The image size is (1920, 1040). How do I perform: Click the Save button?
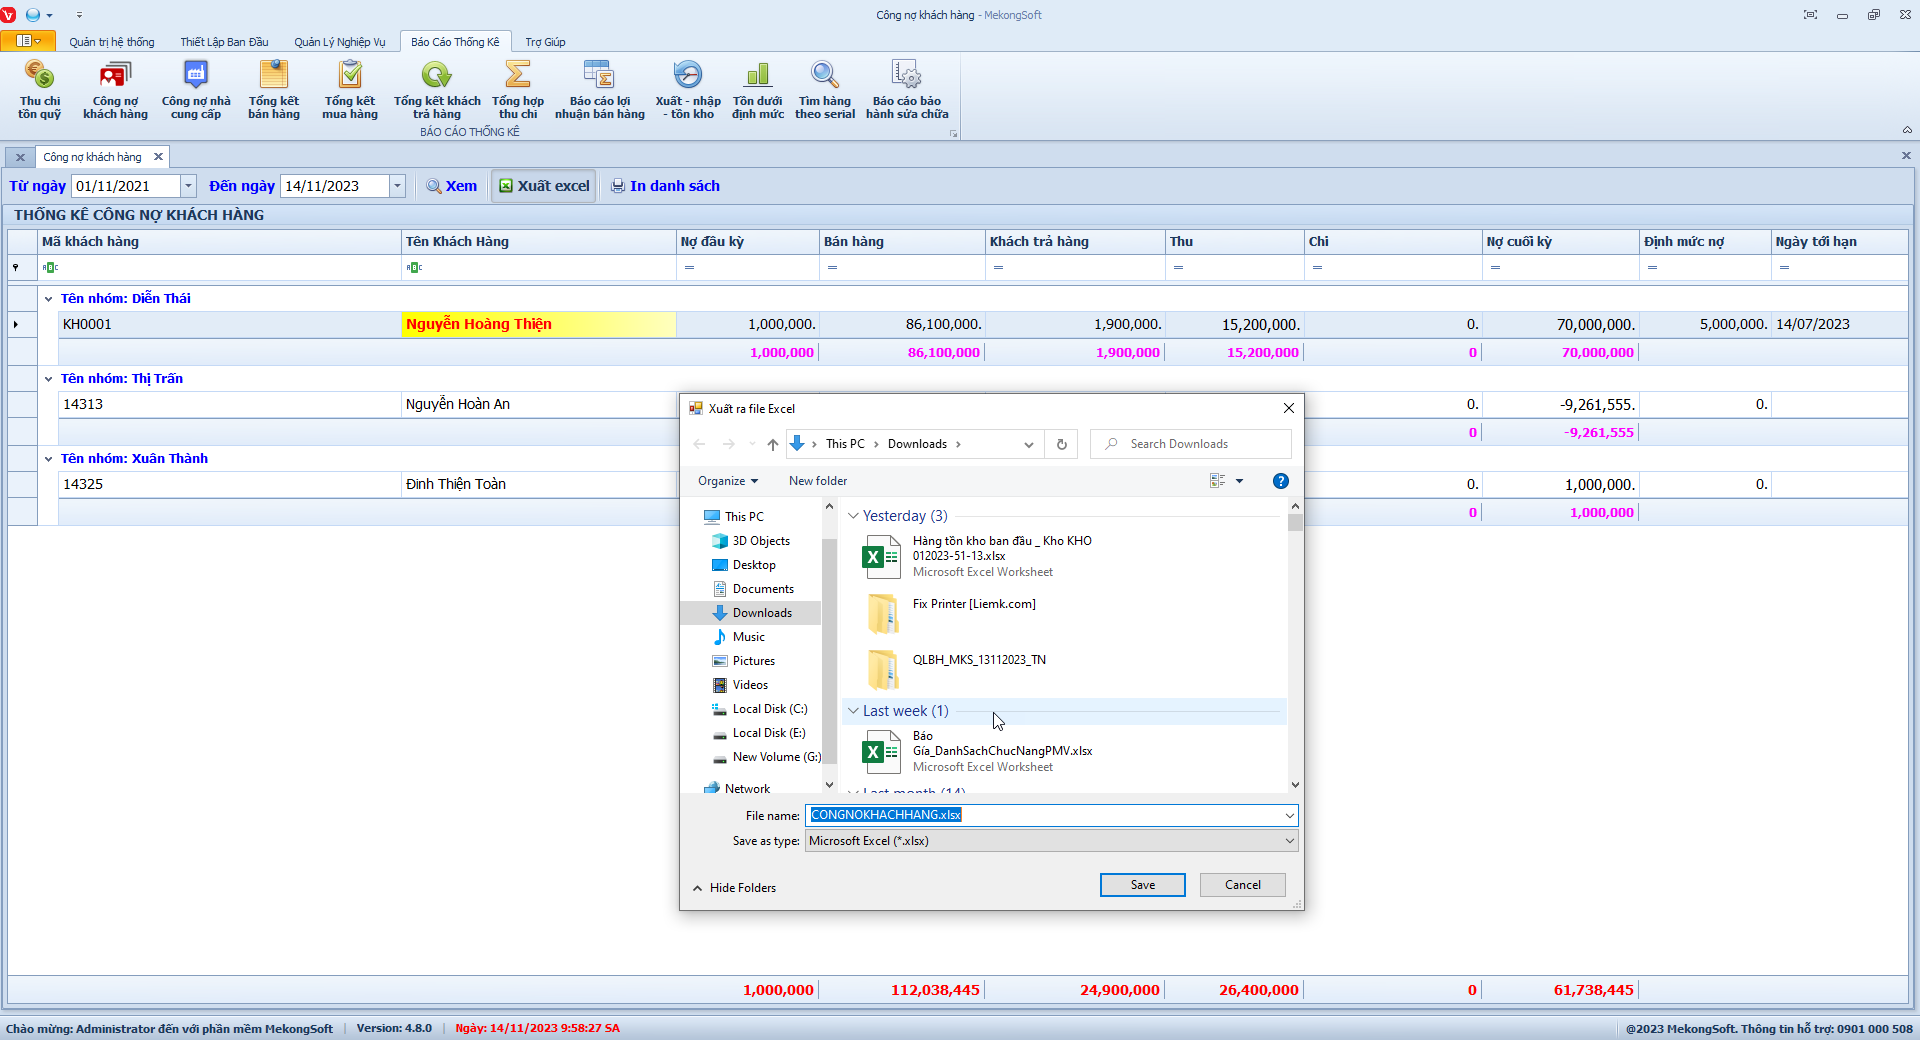point(1142,885)
